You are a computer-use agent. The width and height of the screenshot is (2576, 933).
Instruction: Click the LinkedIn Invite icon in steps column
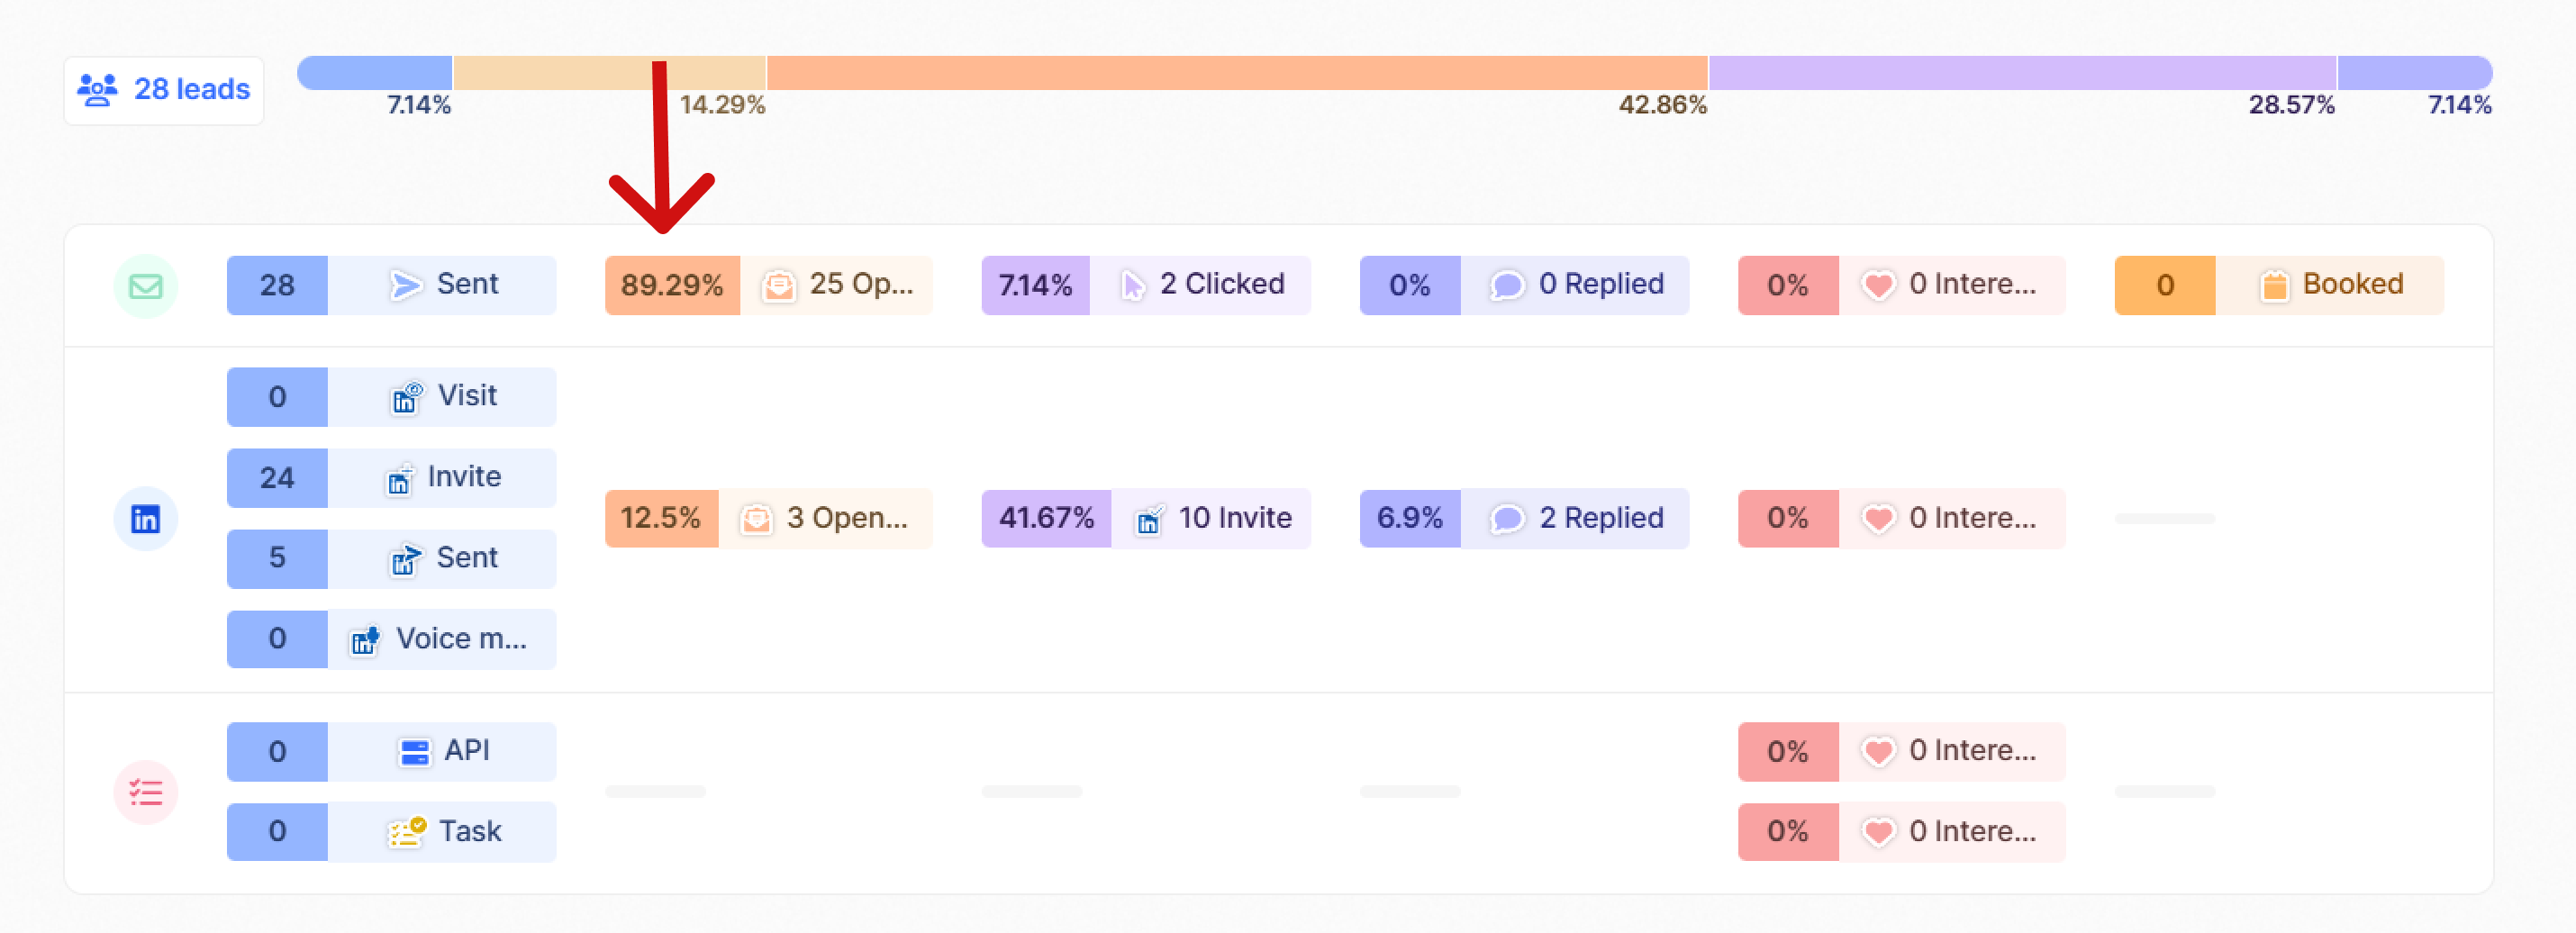click(399, 479)
